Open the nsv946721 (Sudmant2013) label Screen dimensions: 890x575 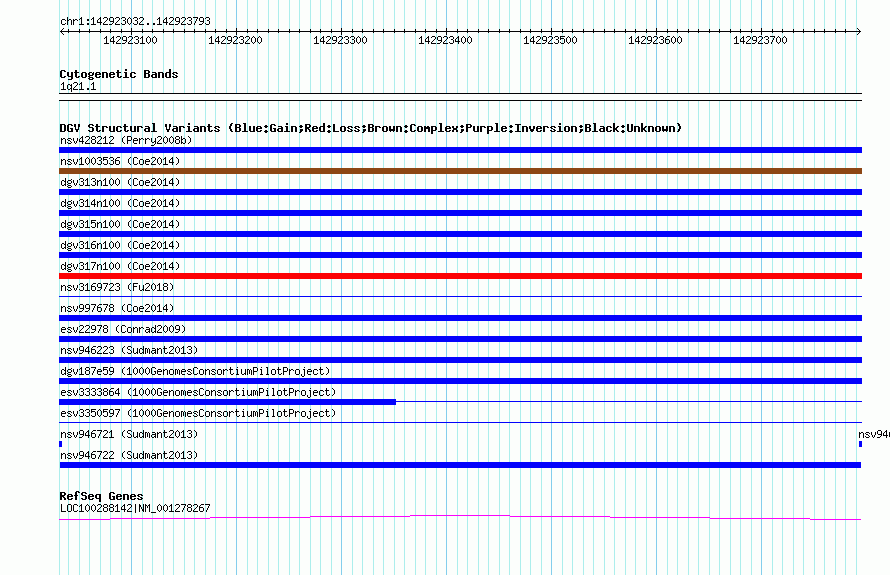pyautogui.click(x=129, y=434)
